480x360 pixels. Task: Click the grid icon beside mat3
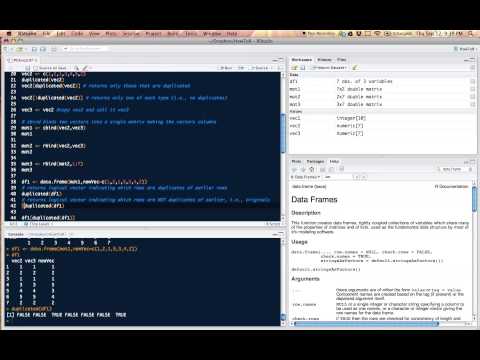472,104
